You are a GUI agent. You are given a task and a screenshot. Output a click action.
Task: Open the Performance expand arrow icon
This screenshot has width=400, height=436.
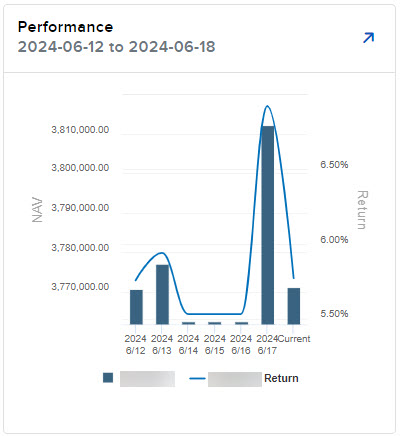pyautogui.click(x=368, y=37)
